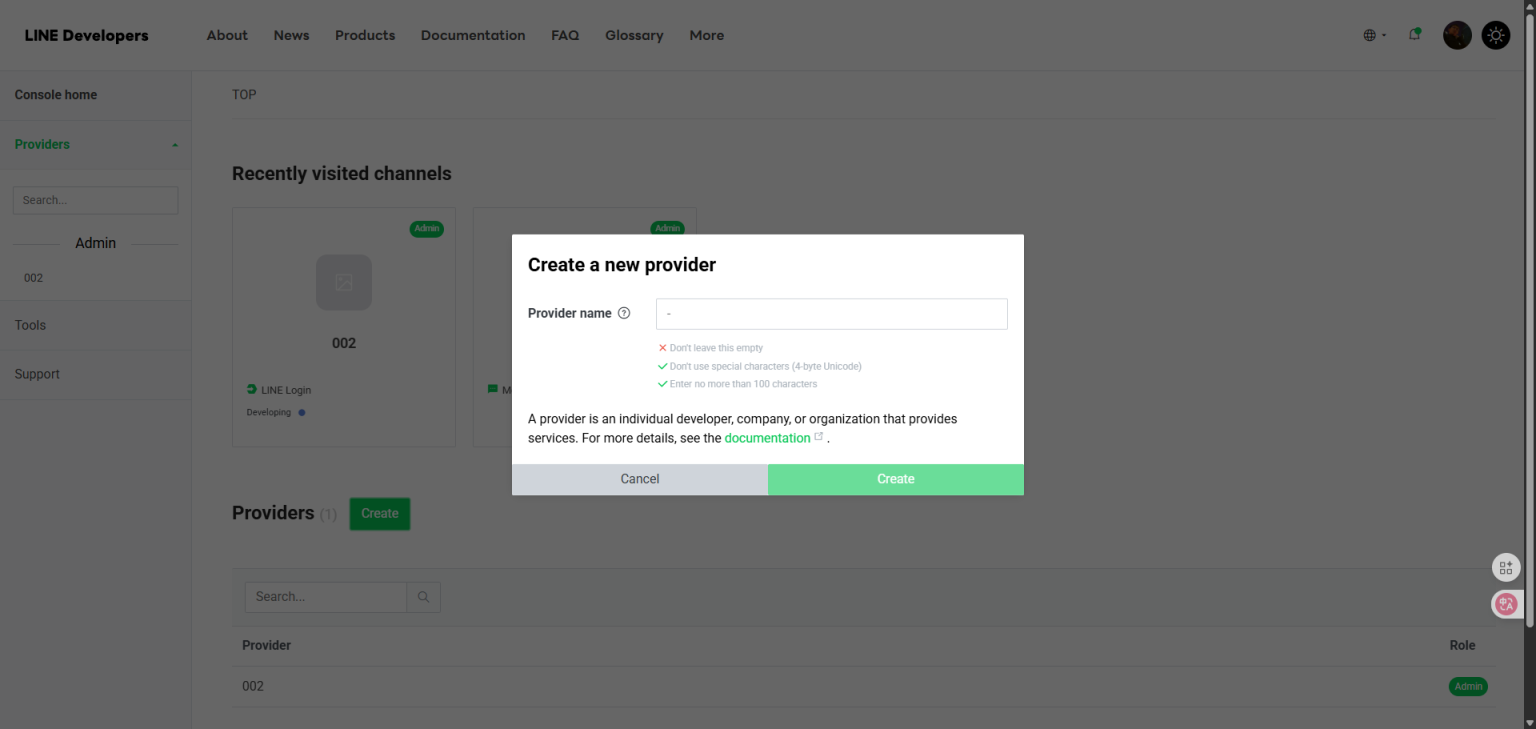Toggle the light/dark theme sun icon
1536x729 pixels.
[x=1496, y=35]
